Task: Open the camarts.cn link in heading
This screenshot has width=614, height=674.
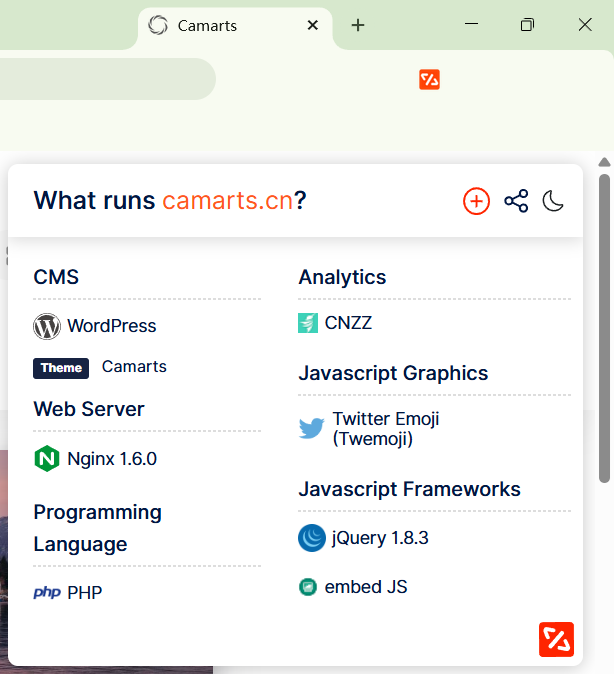Action: click(x=228, y=201)
